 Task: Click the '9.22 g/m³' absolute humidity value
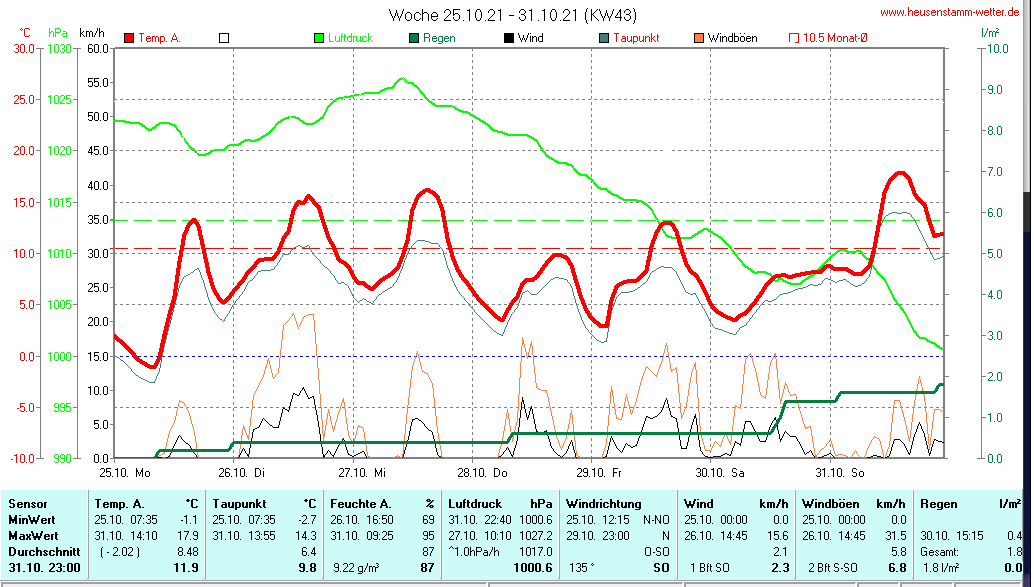pyautogui.click(x=356, y=567)
